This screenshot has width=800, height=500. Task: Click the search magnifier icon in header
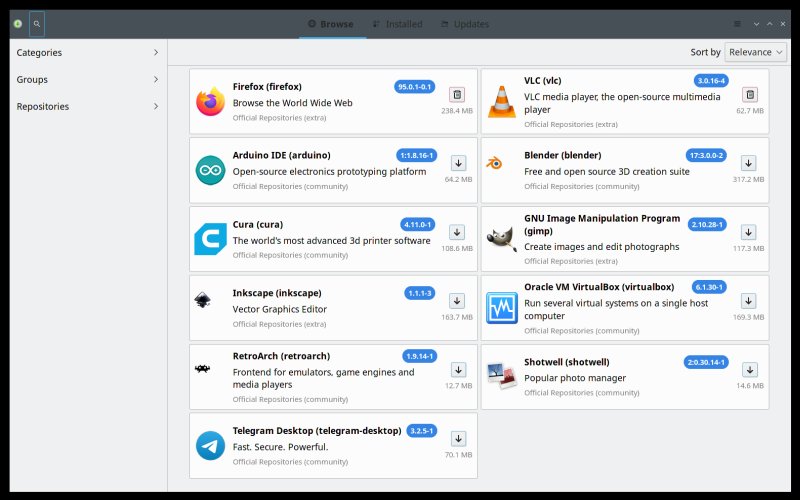pyautogui.click(x=37, y=24)
